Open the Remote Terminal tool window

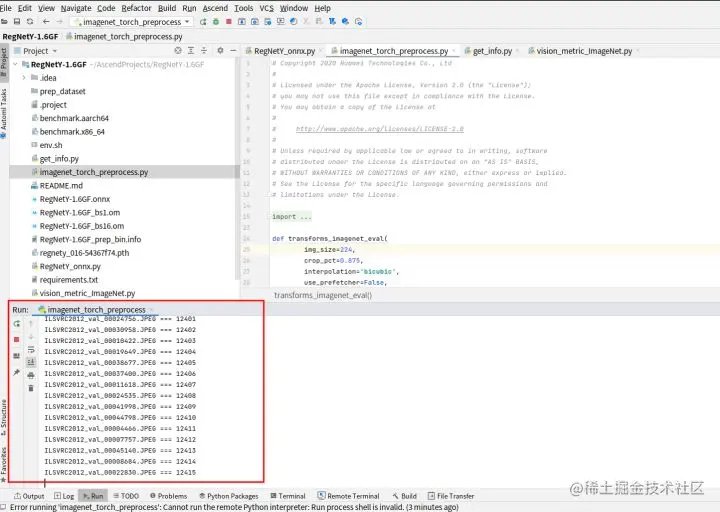coord(349,496)
